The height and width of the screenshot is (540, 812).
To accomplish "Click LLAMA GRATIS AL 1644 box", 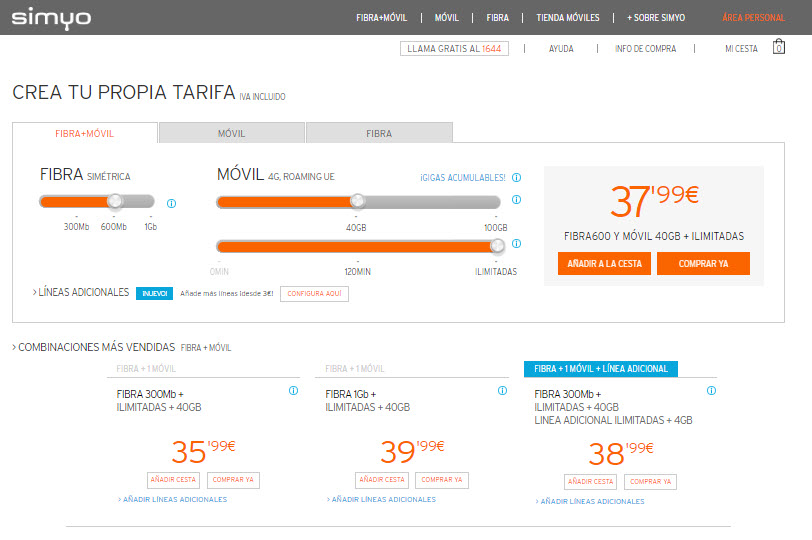I will point(454,49).
